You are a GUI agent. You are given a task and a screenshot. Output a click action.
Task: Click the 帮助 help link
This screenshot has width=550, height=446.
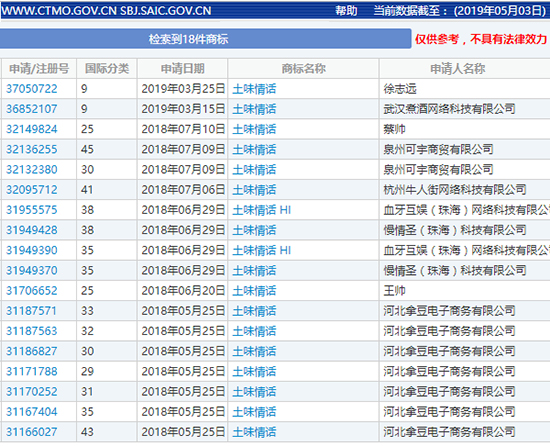pos(346,11)
